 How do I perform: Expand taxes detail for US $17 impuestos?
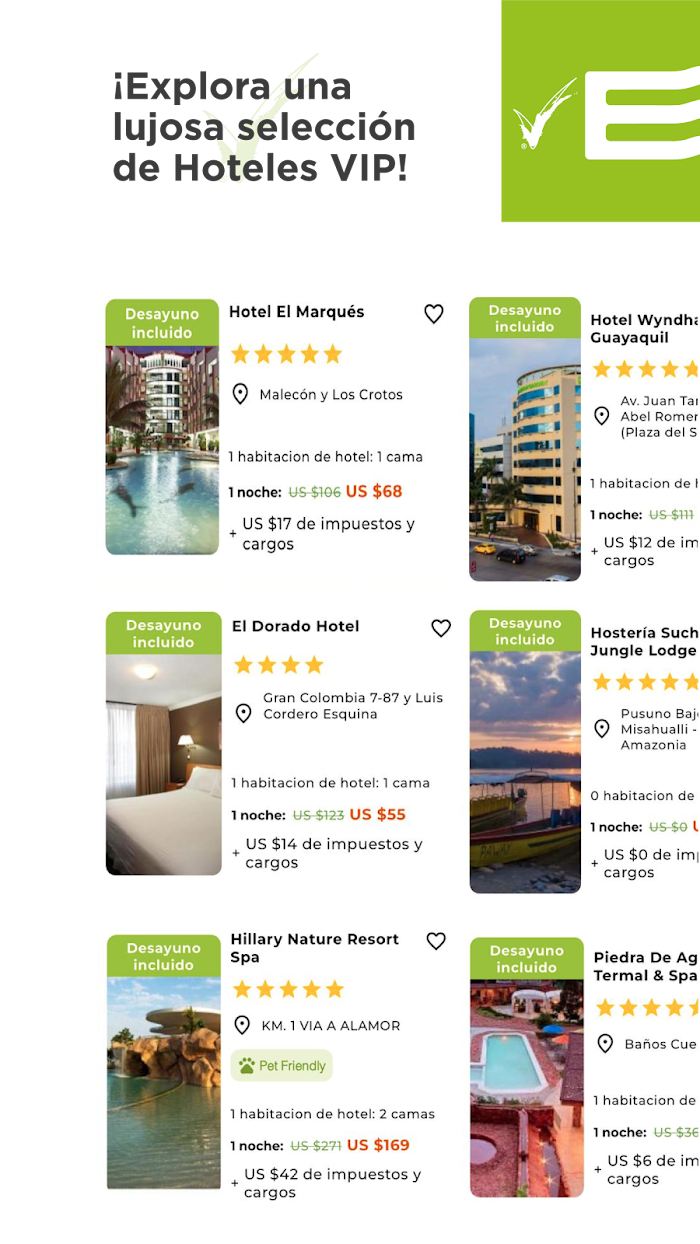pyautogui.click(x=322, y=534)
